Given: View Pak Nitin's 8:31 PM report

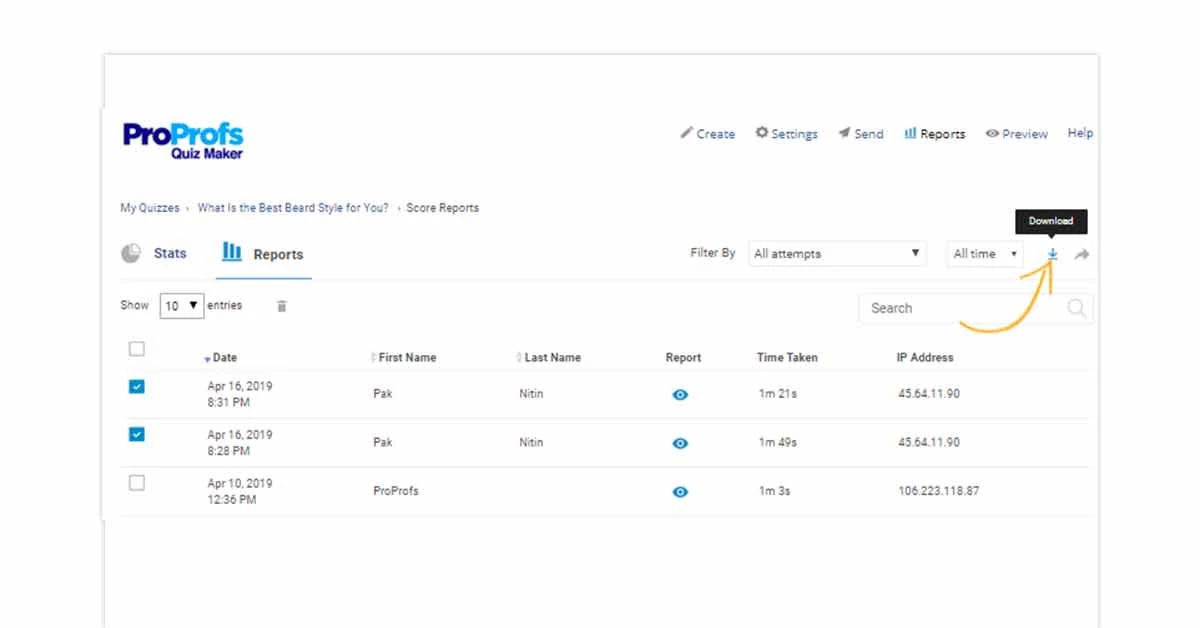Looking at the screenshot, I should click(680, 395).
